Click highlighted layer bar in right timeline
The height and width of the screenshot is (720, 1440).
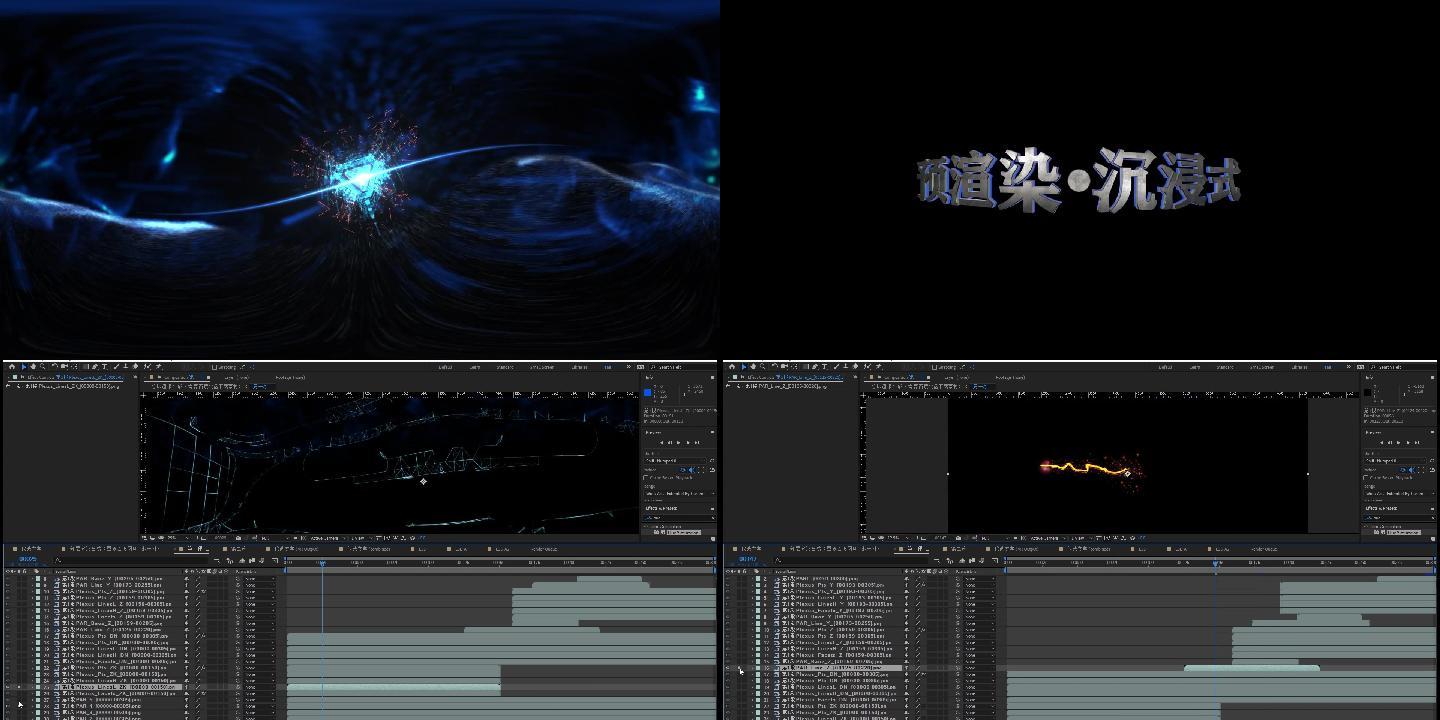[1252, 668]
